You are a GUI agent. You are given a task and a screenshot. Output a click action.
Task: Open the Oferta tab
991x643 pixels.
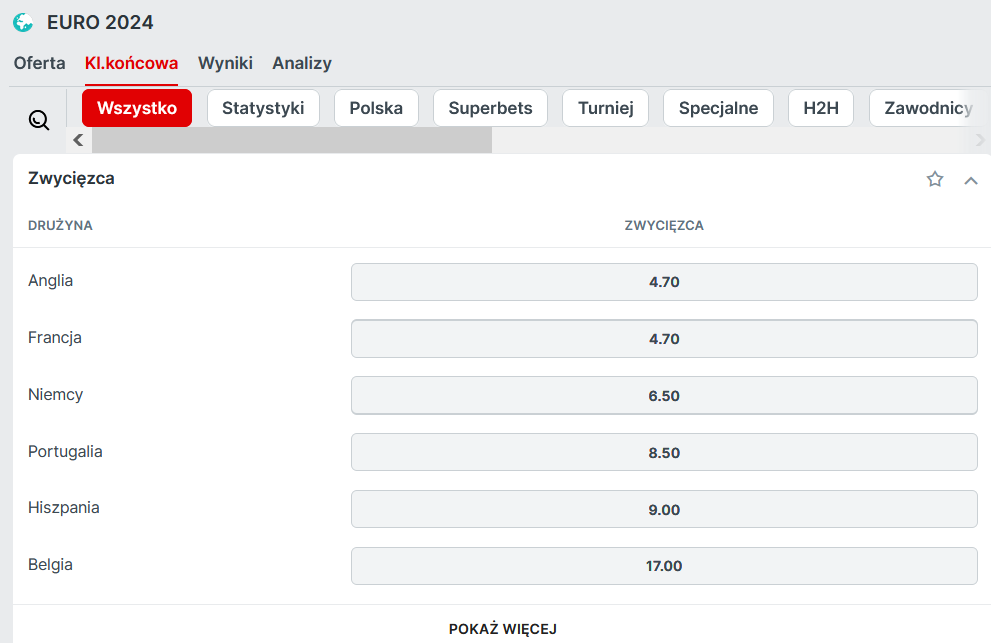[x=40, y=63]
